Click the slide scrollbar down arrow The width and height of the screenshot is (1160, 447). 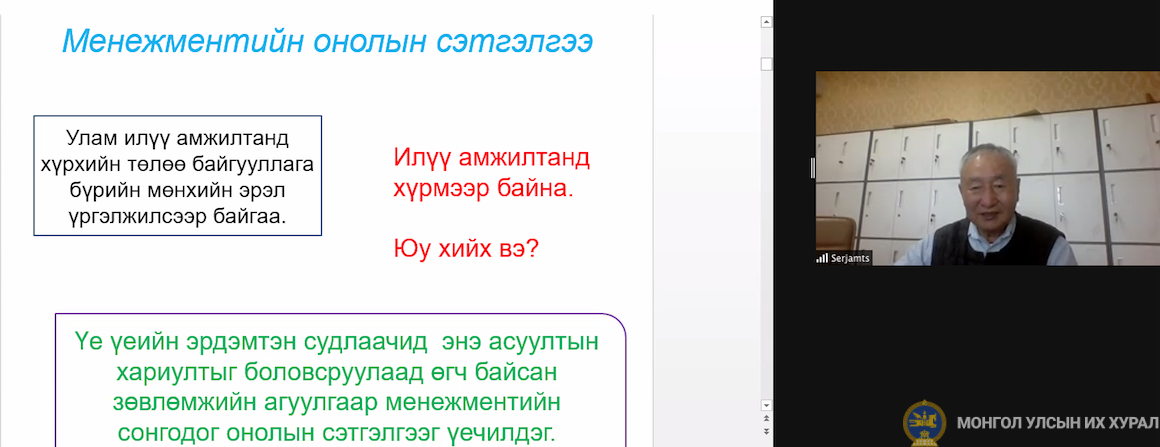pyautogui.click(x=766, y=405)
